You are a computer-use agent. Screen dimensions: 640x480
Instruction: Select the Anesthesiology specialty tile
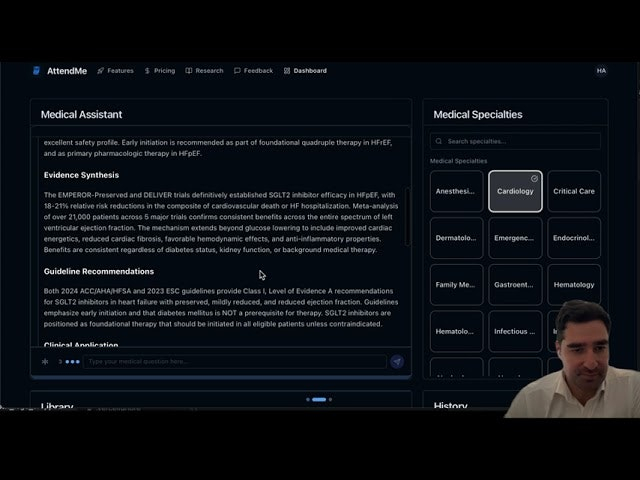(456, 191)
